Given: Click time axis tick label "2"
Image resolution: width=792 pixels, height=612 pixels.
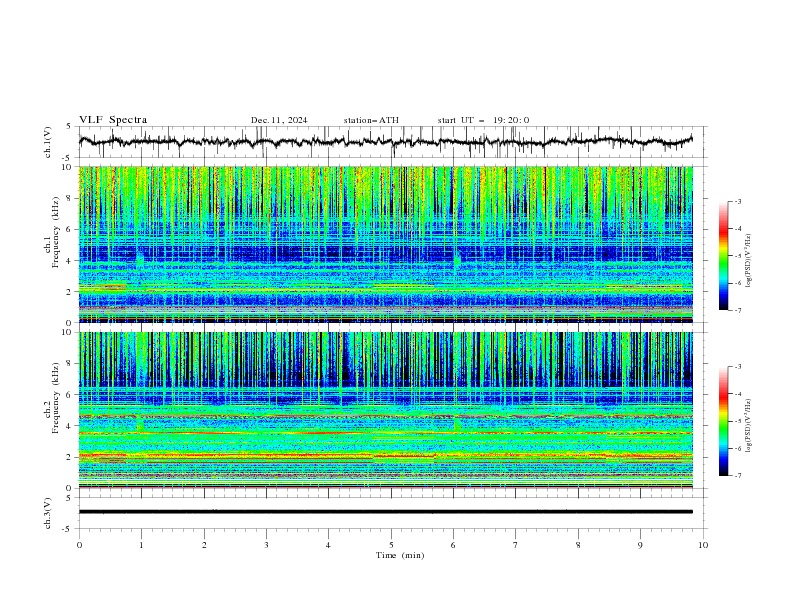Looking at the screenshot, I should 204,545.
